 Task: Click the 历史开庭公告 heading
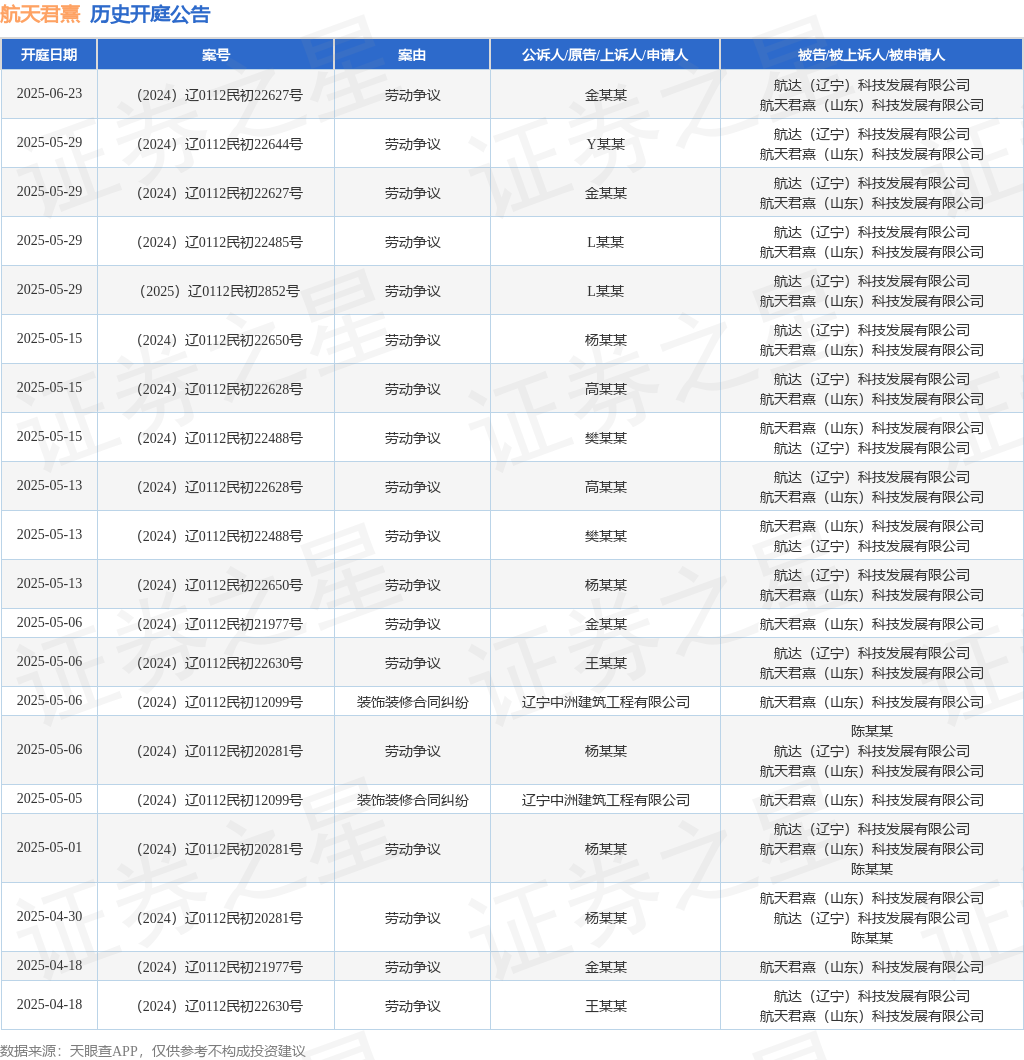[x=150, y=14]
